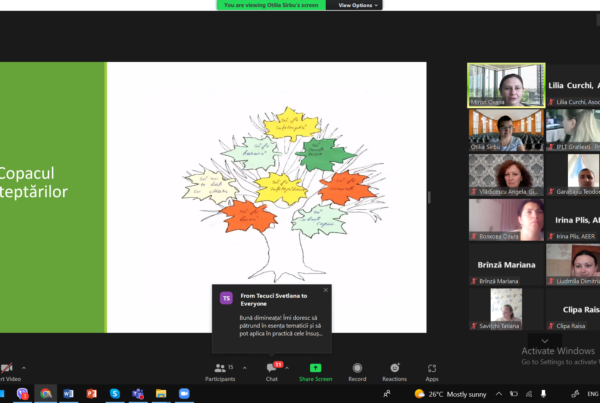Screen dimensions: 600x403
Task: Click the TS sender avatar in notification
Action: (226, 297)
